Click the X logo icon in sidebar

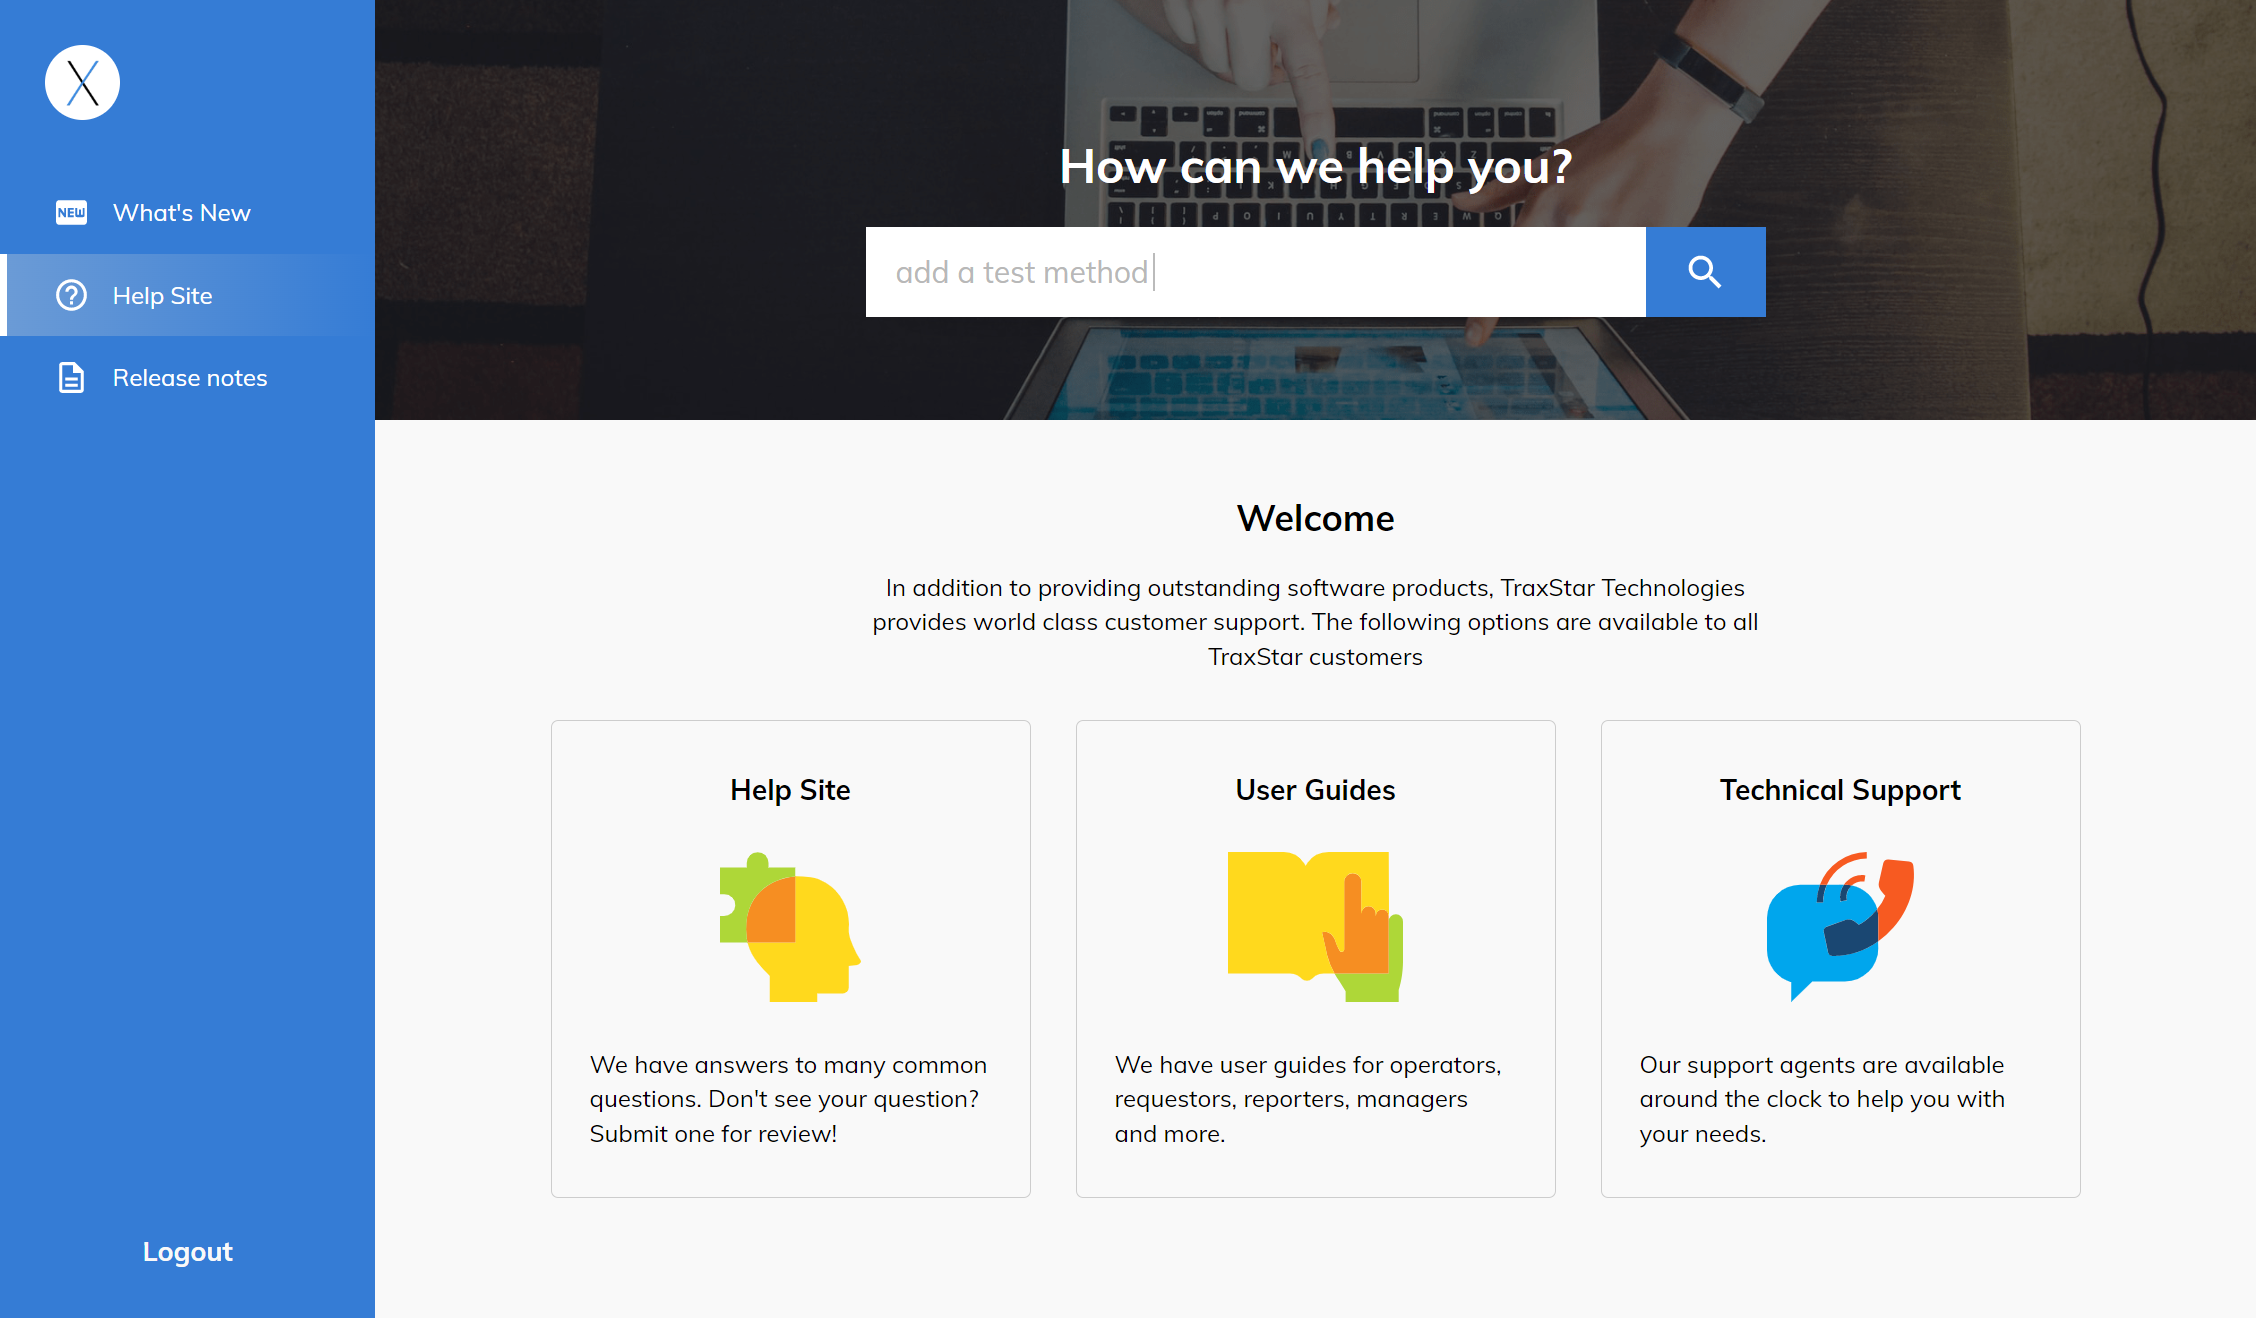(82, 82)
